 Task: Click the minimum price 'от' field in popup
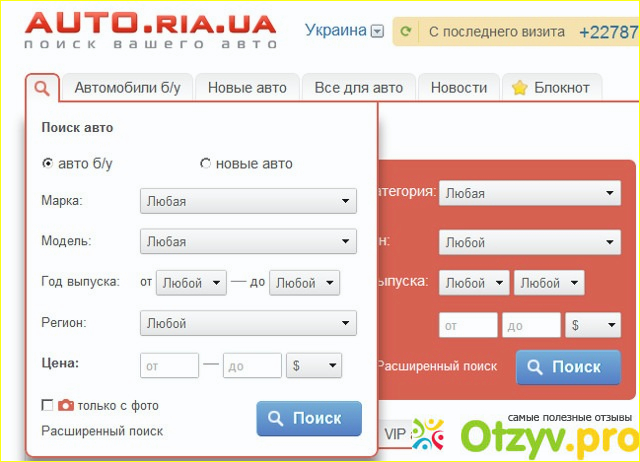[169, 366]
